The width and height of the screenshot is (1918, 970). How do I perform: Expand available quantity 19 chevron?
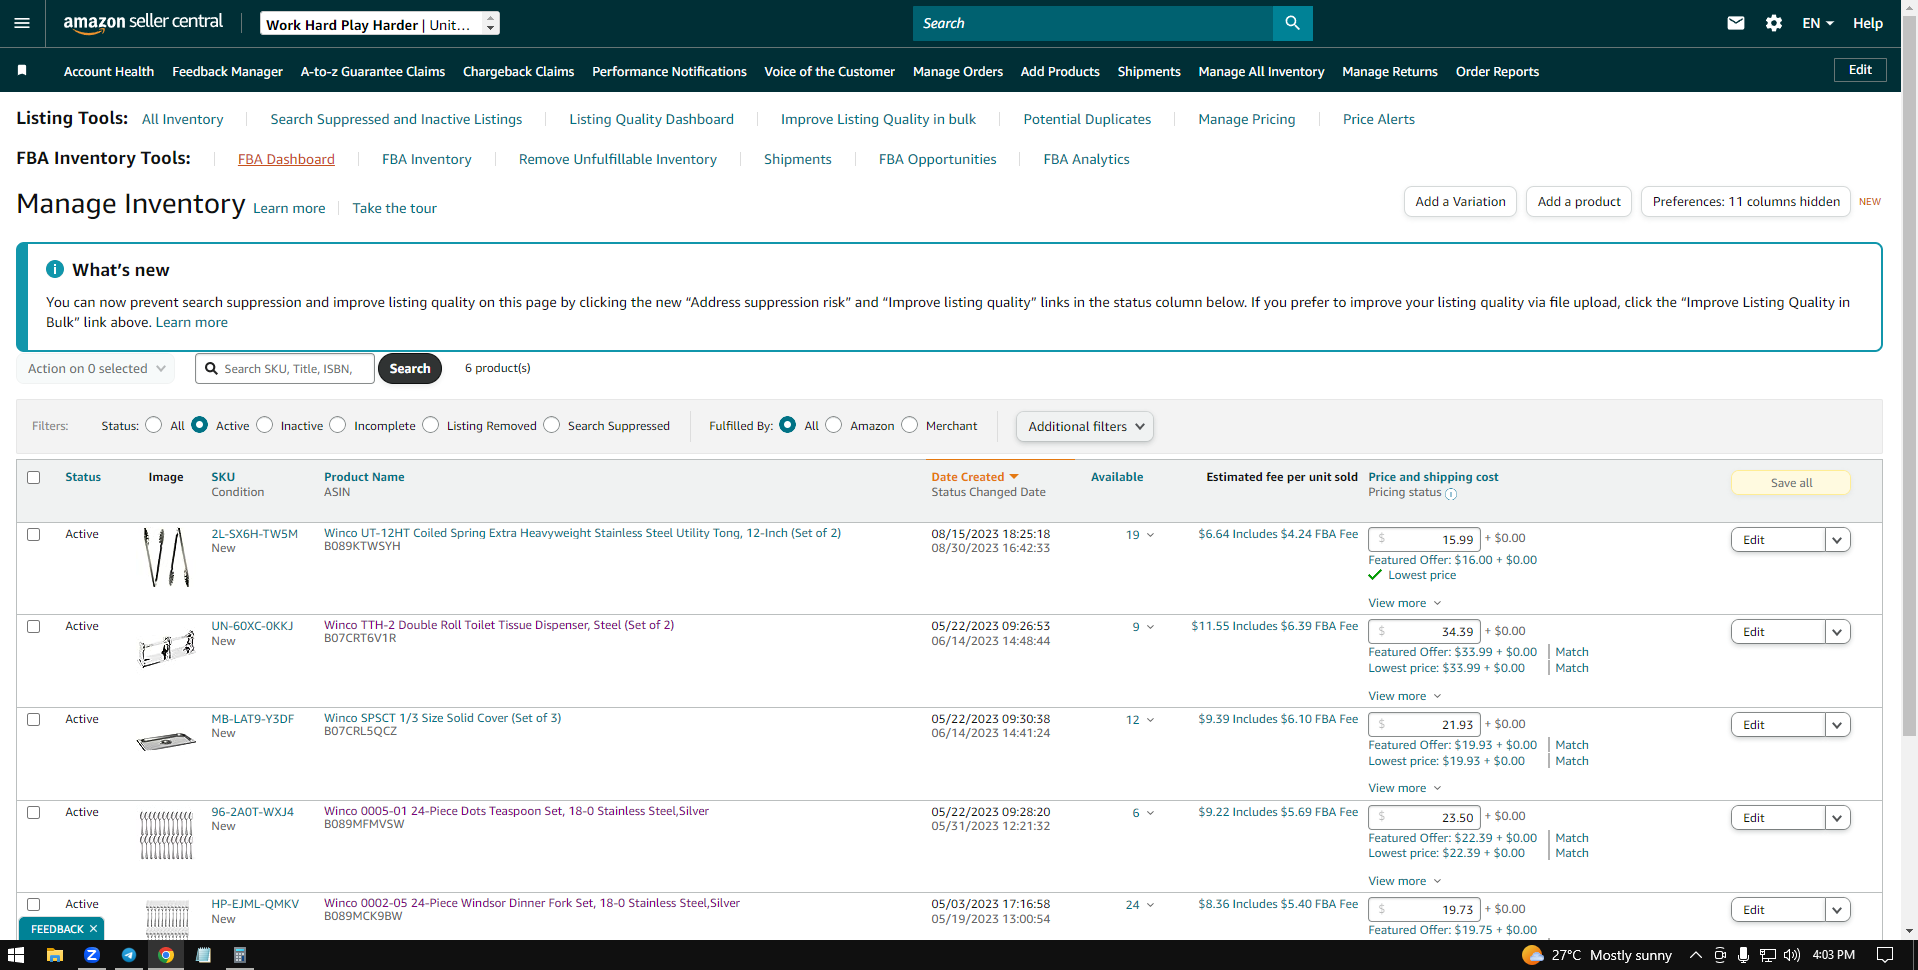1150,535
